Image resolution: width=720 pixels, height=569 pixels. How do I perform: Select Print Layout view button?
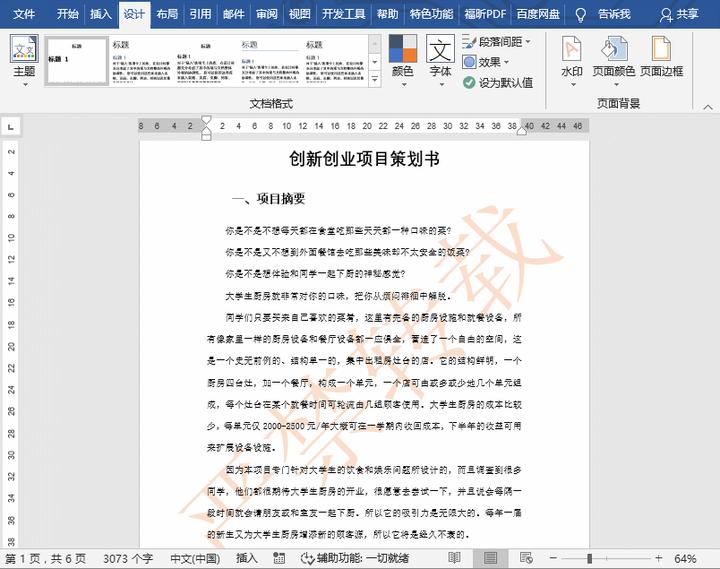click(x=491, y=557)
